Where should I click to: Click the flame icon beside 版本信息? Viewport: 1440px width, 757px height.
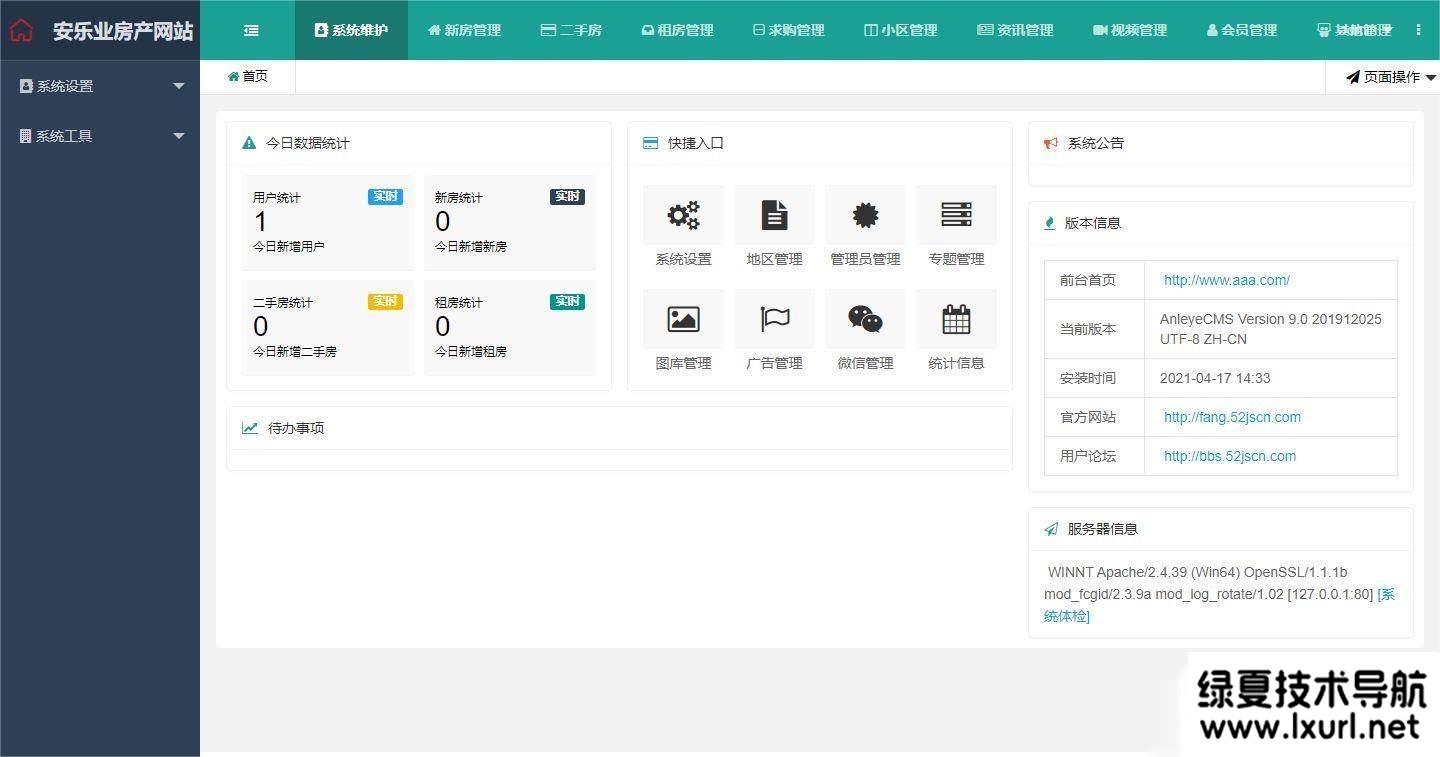point(1050,223)
